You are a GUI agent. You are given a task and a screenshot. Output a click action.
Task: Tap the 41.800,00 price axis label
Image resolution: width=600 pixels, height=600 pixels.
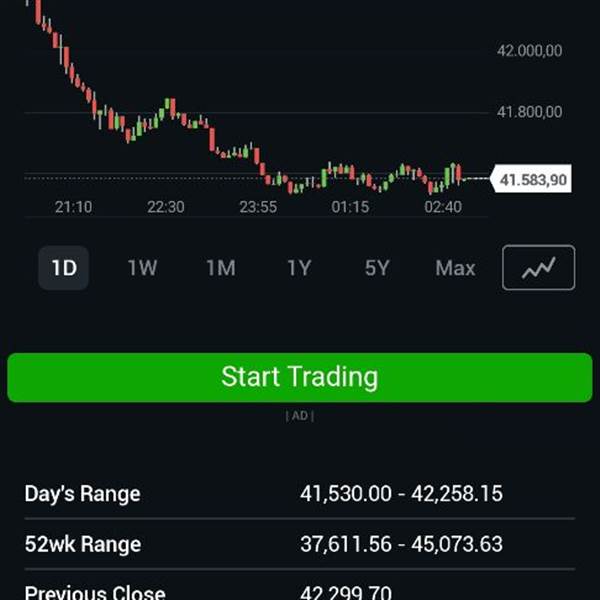[529, 112]
